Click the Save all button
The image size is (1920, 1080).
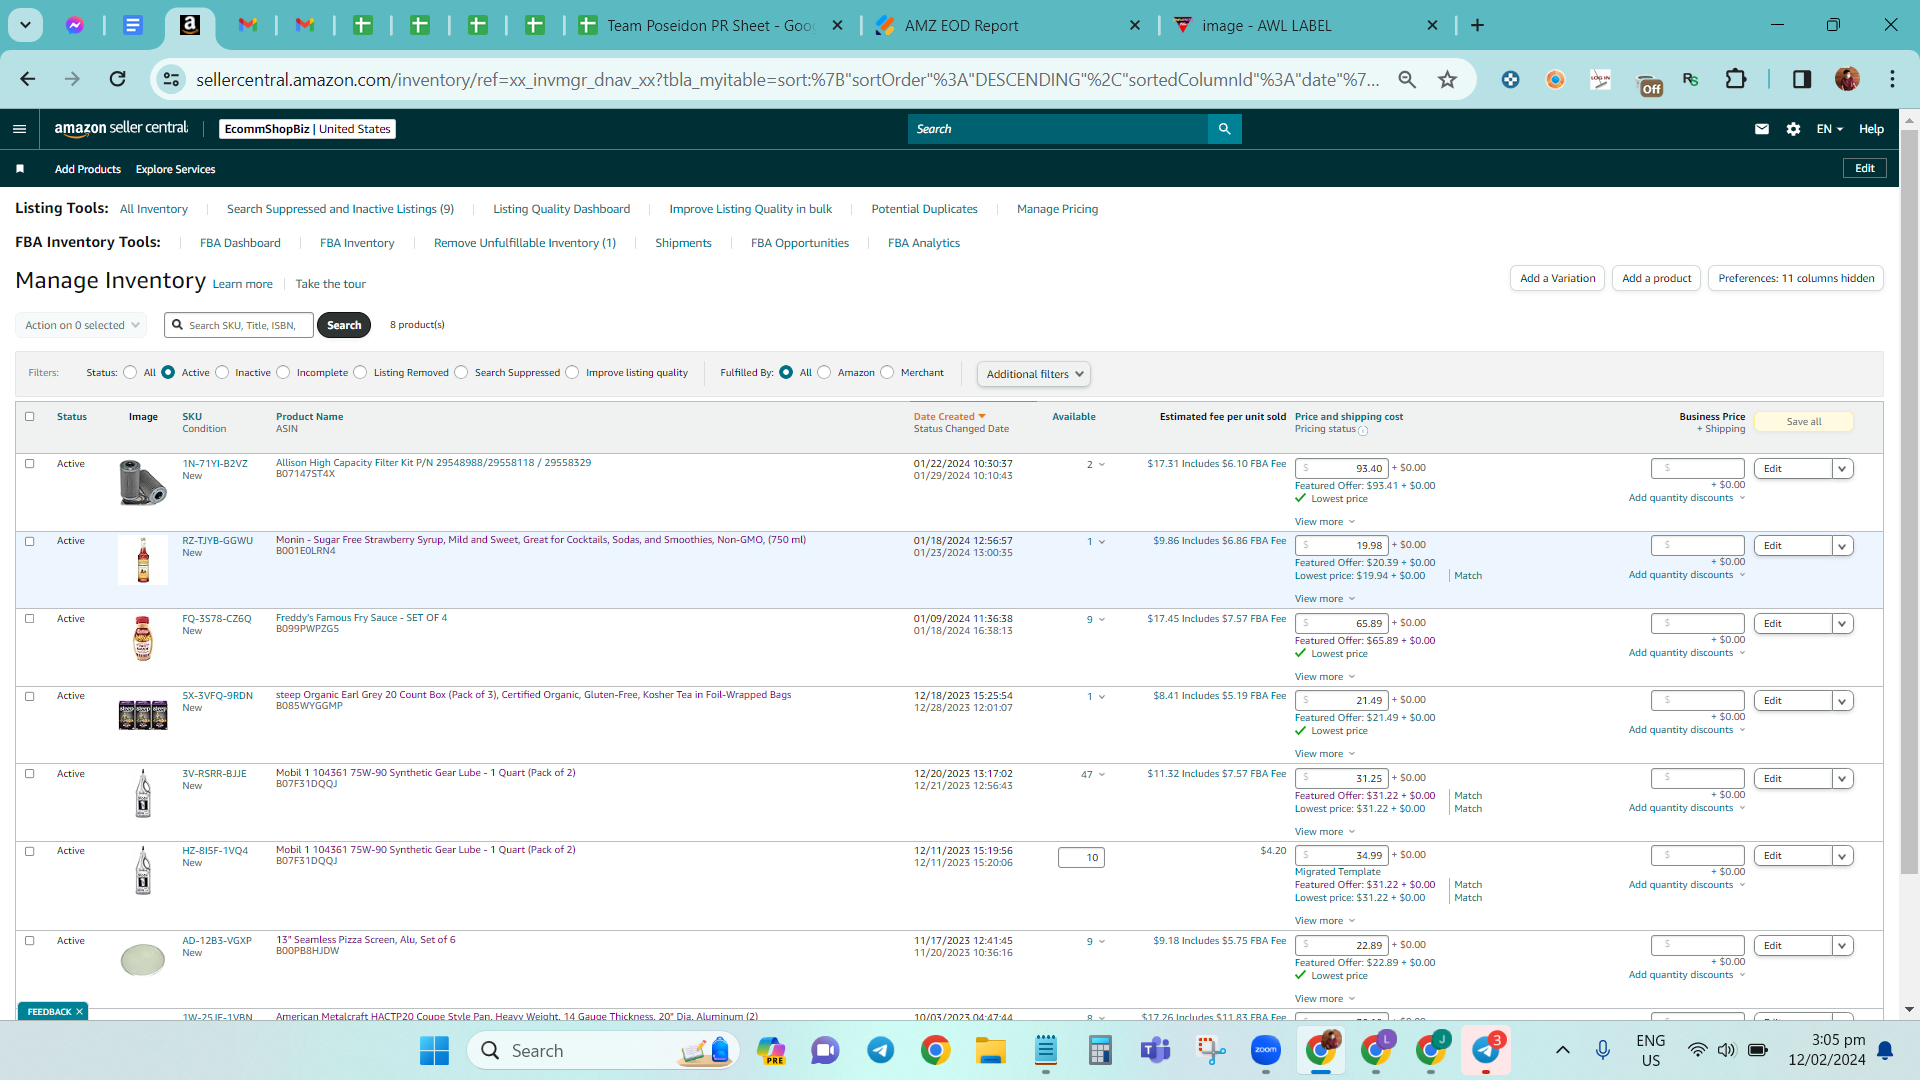click(x=1804, y=422)
